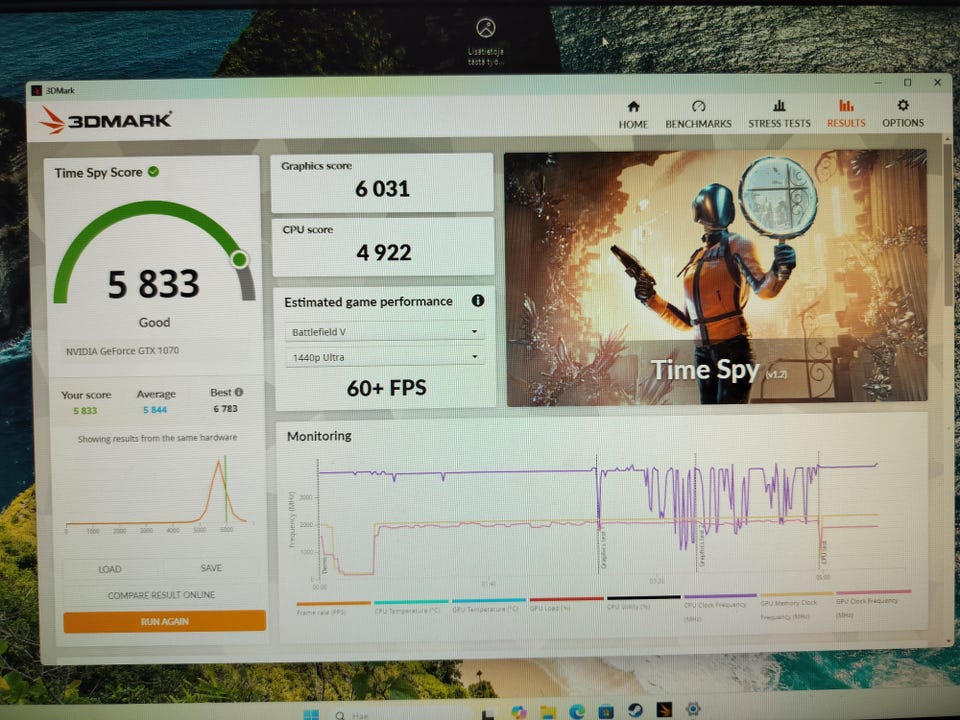
Task: Open Settings from the taskbar
Action: [693, 709]
